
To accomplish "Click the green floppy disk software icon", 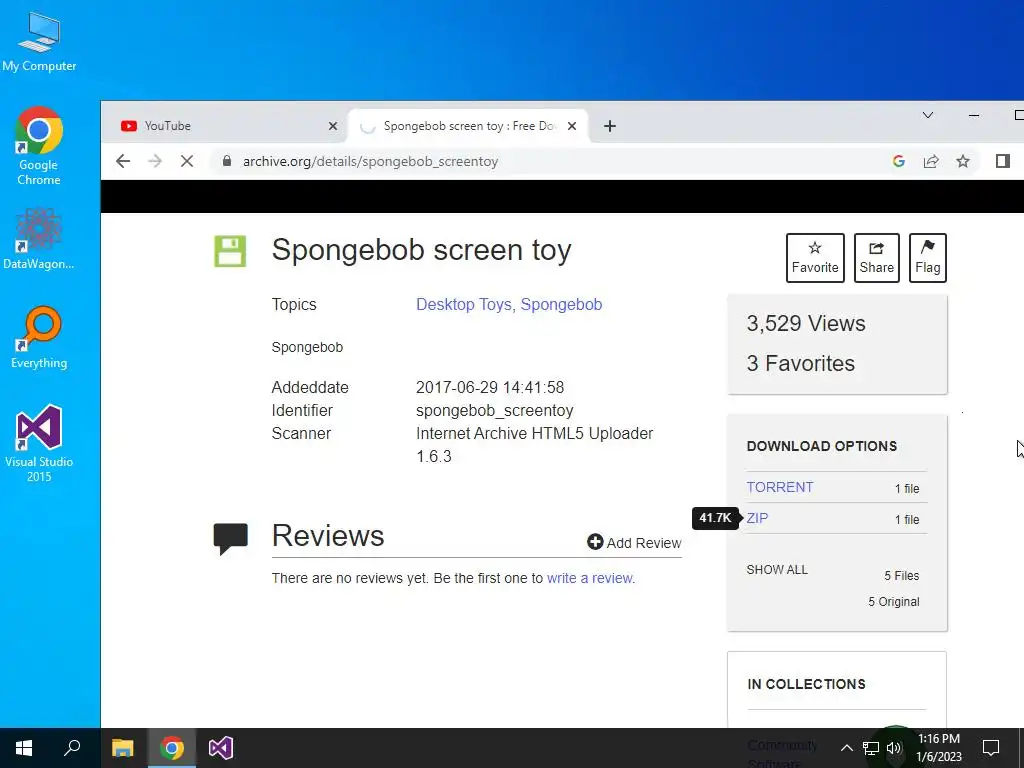I will [230, 251].
